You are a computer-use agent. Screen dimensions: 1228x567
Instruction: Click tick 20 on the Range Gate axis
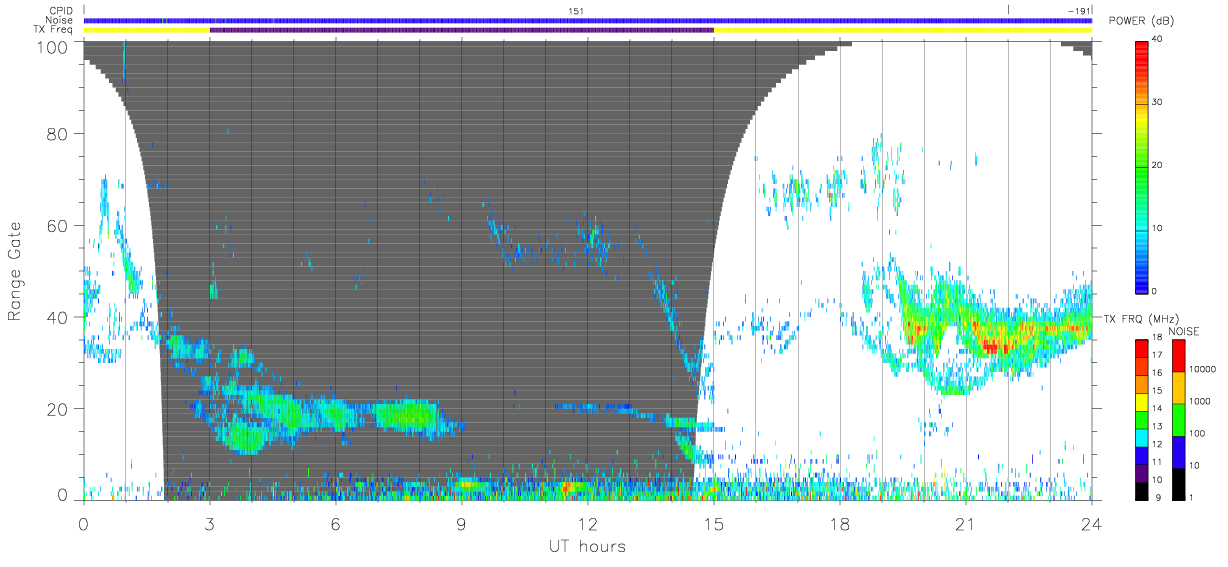click(x=57, y=409)
